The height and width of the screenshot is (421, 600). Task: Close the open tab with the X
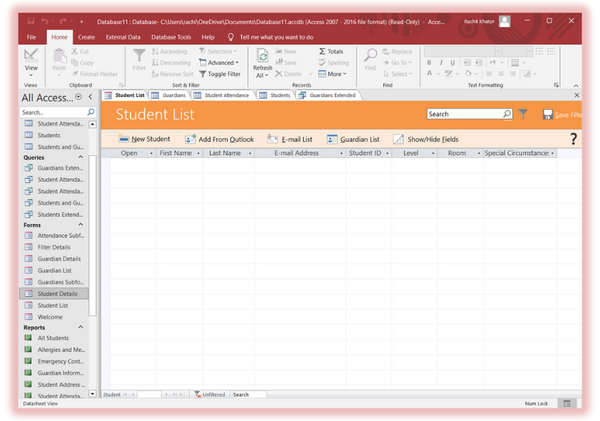pos(577,95)
